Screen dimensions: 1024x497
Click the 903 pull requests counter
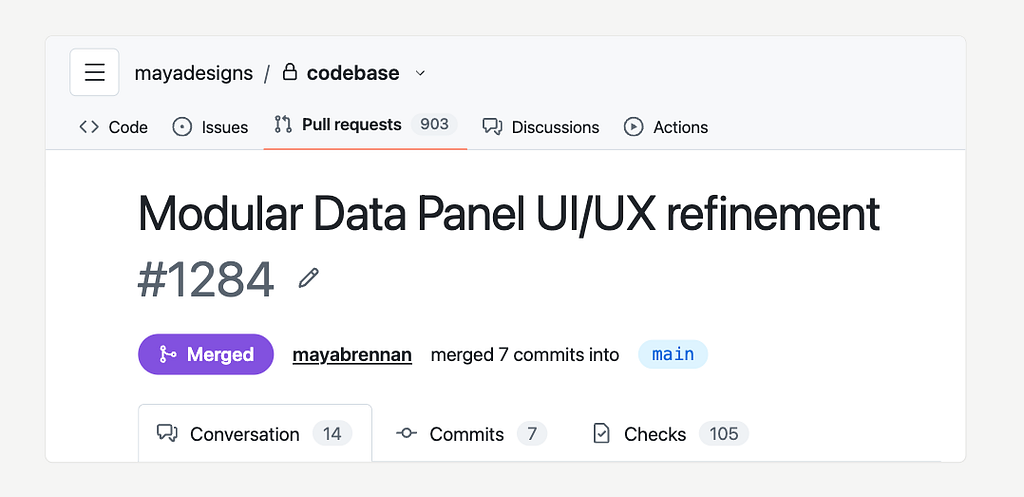tap(434, 124)
